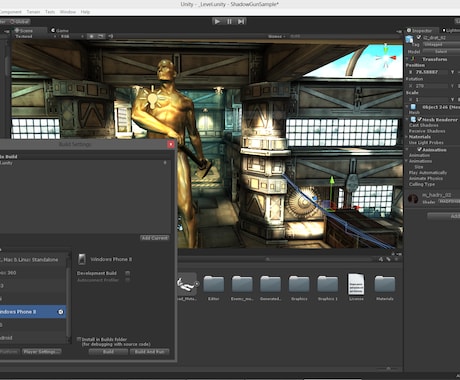Click the m_hadry_02 material preview sphere
This screenshot has height=380, width=460.
coord(413,199)
